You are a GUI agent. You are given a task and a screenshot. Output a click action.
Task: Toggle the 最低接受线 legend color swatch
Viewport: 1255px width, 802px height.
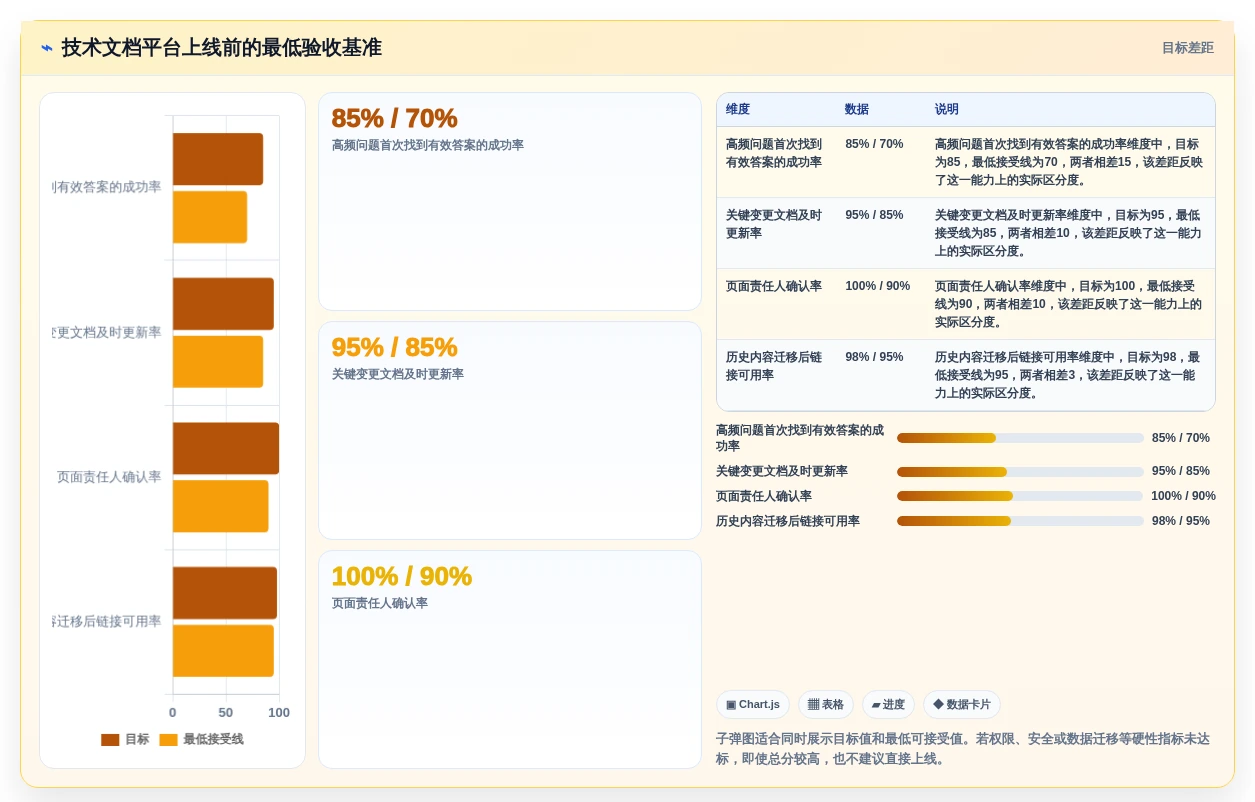[168, 740]
